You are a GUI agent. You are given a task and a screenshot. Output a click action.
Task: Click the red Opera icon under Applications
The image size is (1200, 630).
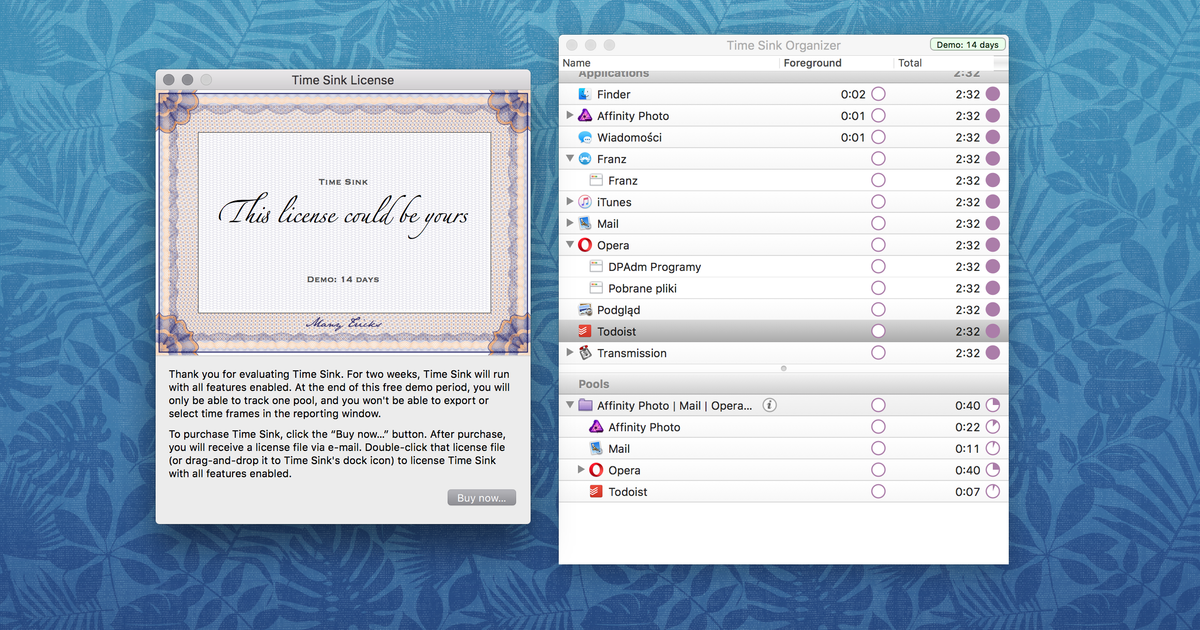[x=585, y=245]
